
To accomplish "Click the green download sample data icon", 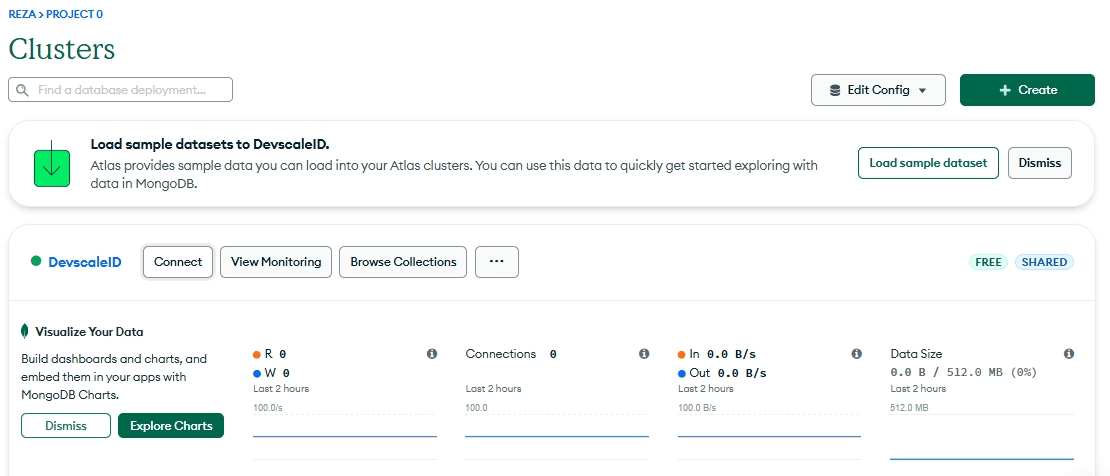I will coord(52,164).
